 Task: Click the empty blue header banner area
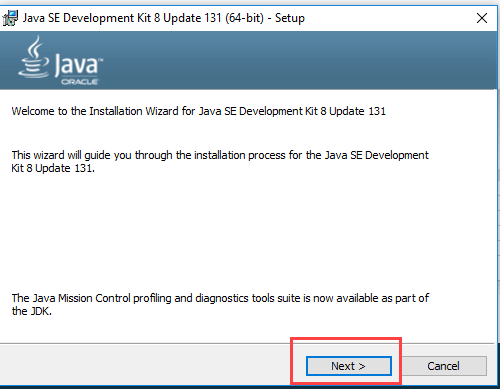300,60
